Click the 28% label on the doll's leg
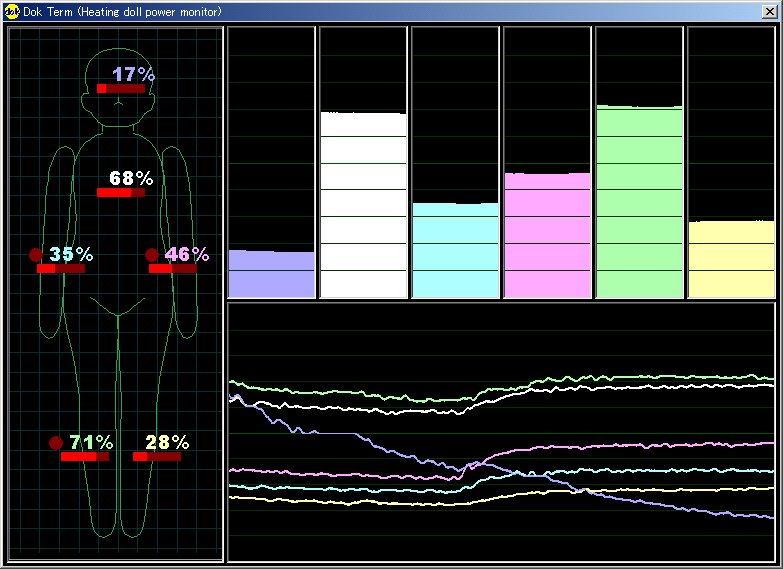The height and width of the screenshot is (569, 783). click(x=167, y=442)
